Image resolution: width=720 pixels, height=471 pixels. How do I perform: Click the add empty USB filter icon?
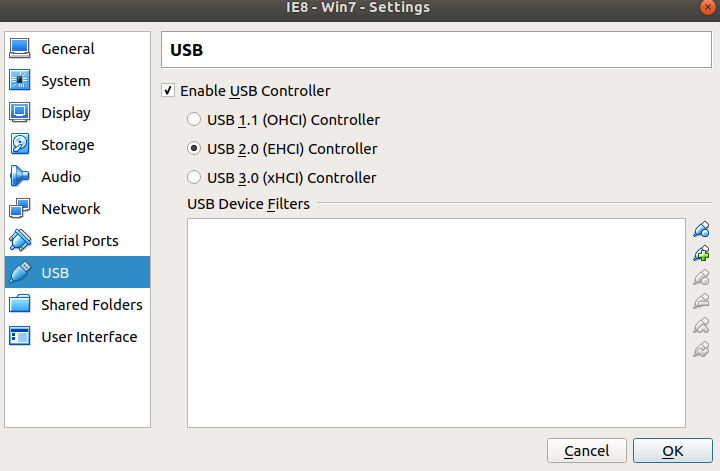pyautogui.click(x=701, y=230)
